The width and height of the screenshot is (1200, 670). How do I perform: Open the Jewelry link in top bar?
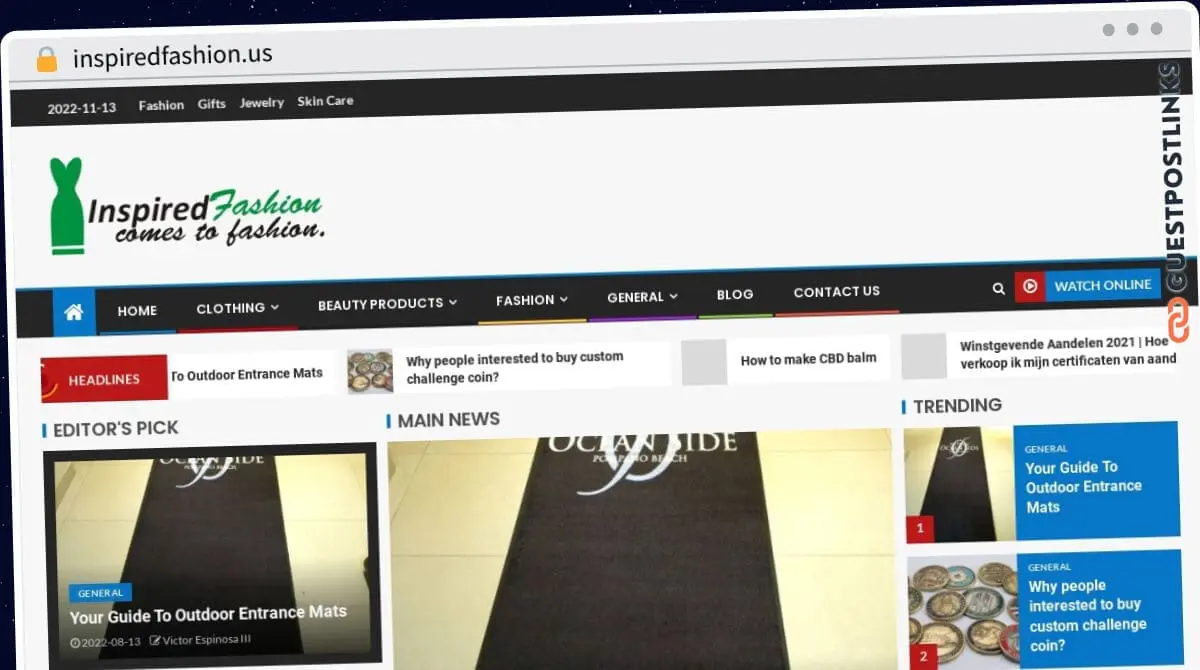tap(262, 102)
